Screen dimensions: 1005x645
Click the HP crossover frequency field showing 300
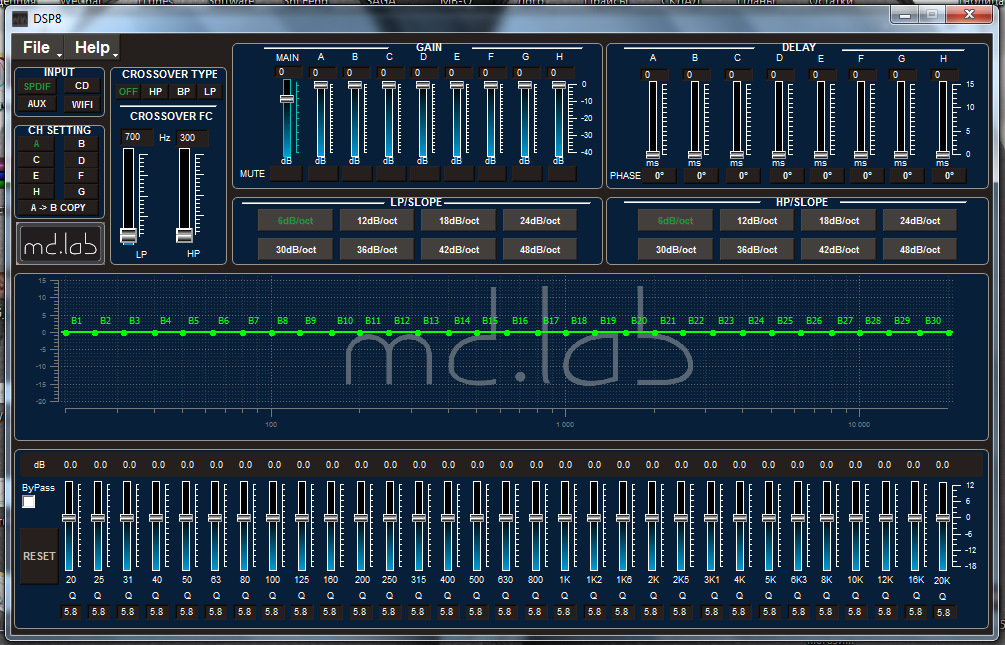point(192,138)
